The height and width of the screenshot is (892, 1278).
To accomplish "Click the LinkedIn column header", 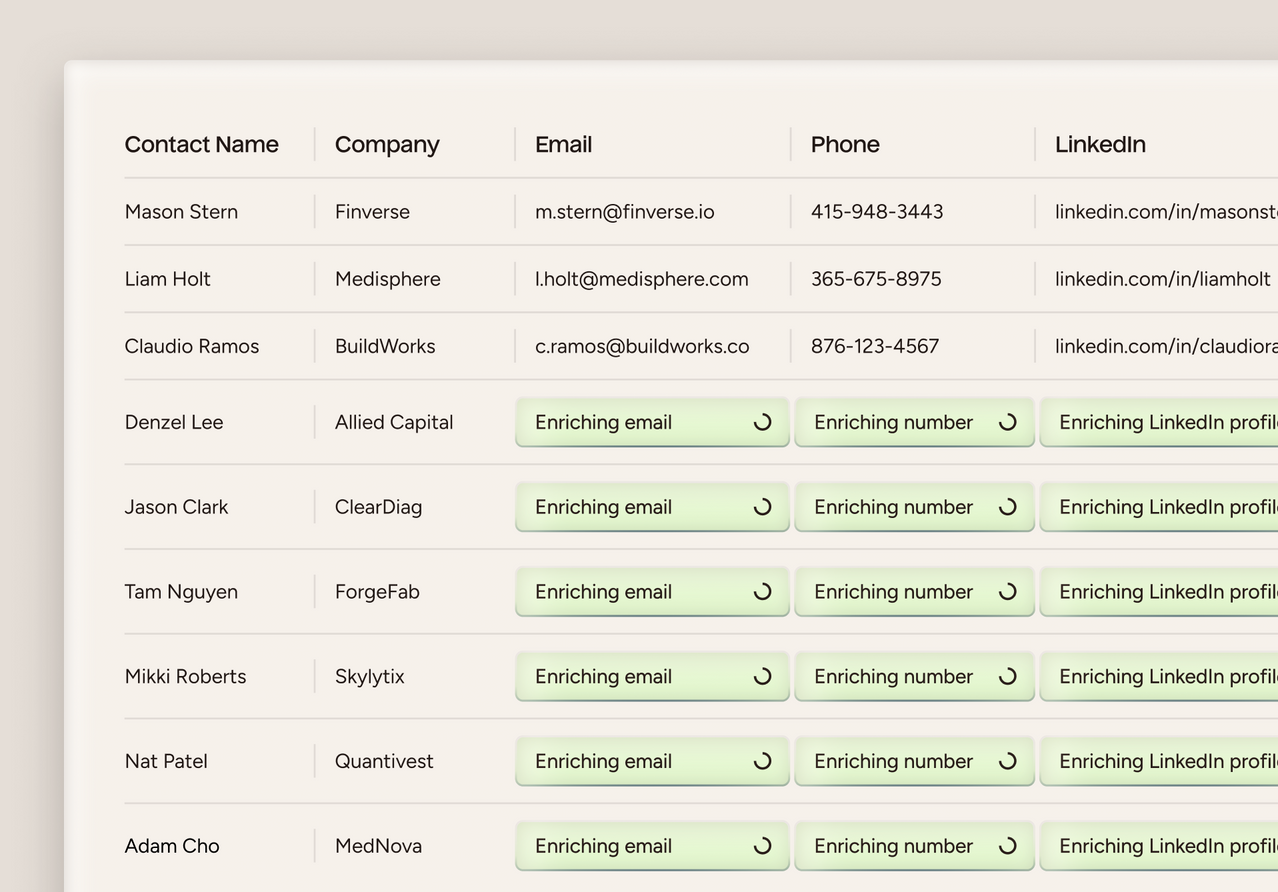I will coord(1100,144).
